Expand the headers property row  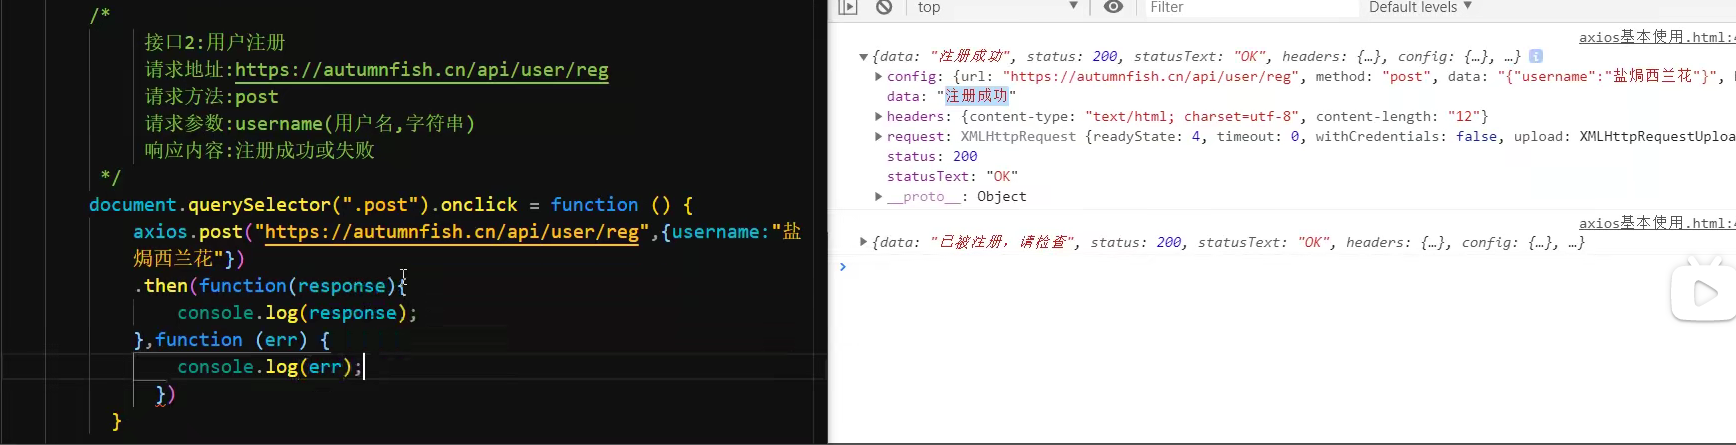pyautogui.click(x=878, y=116)
